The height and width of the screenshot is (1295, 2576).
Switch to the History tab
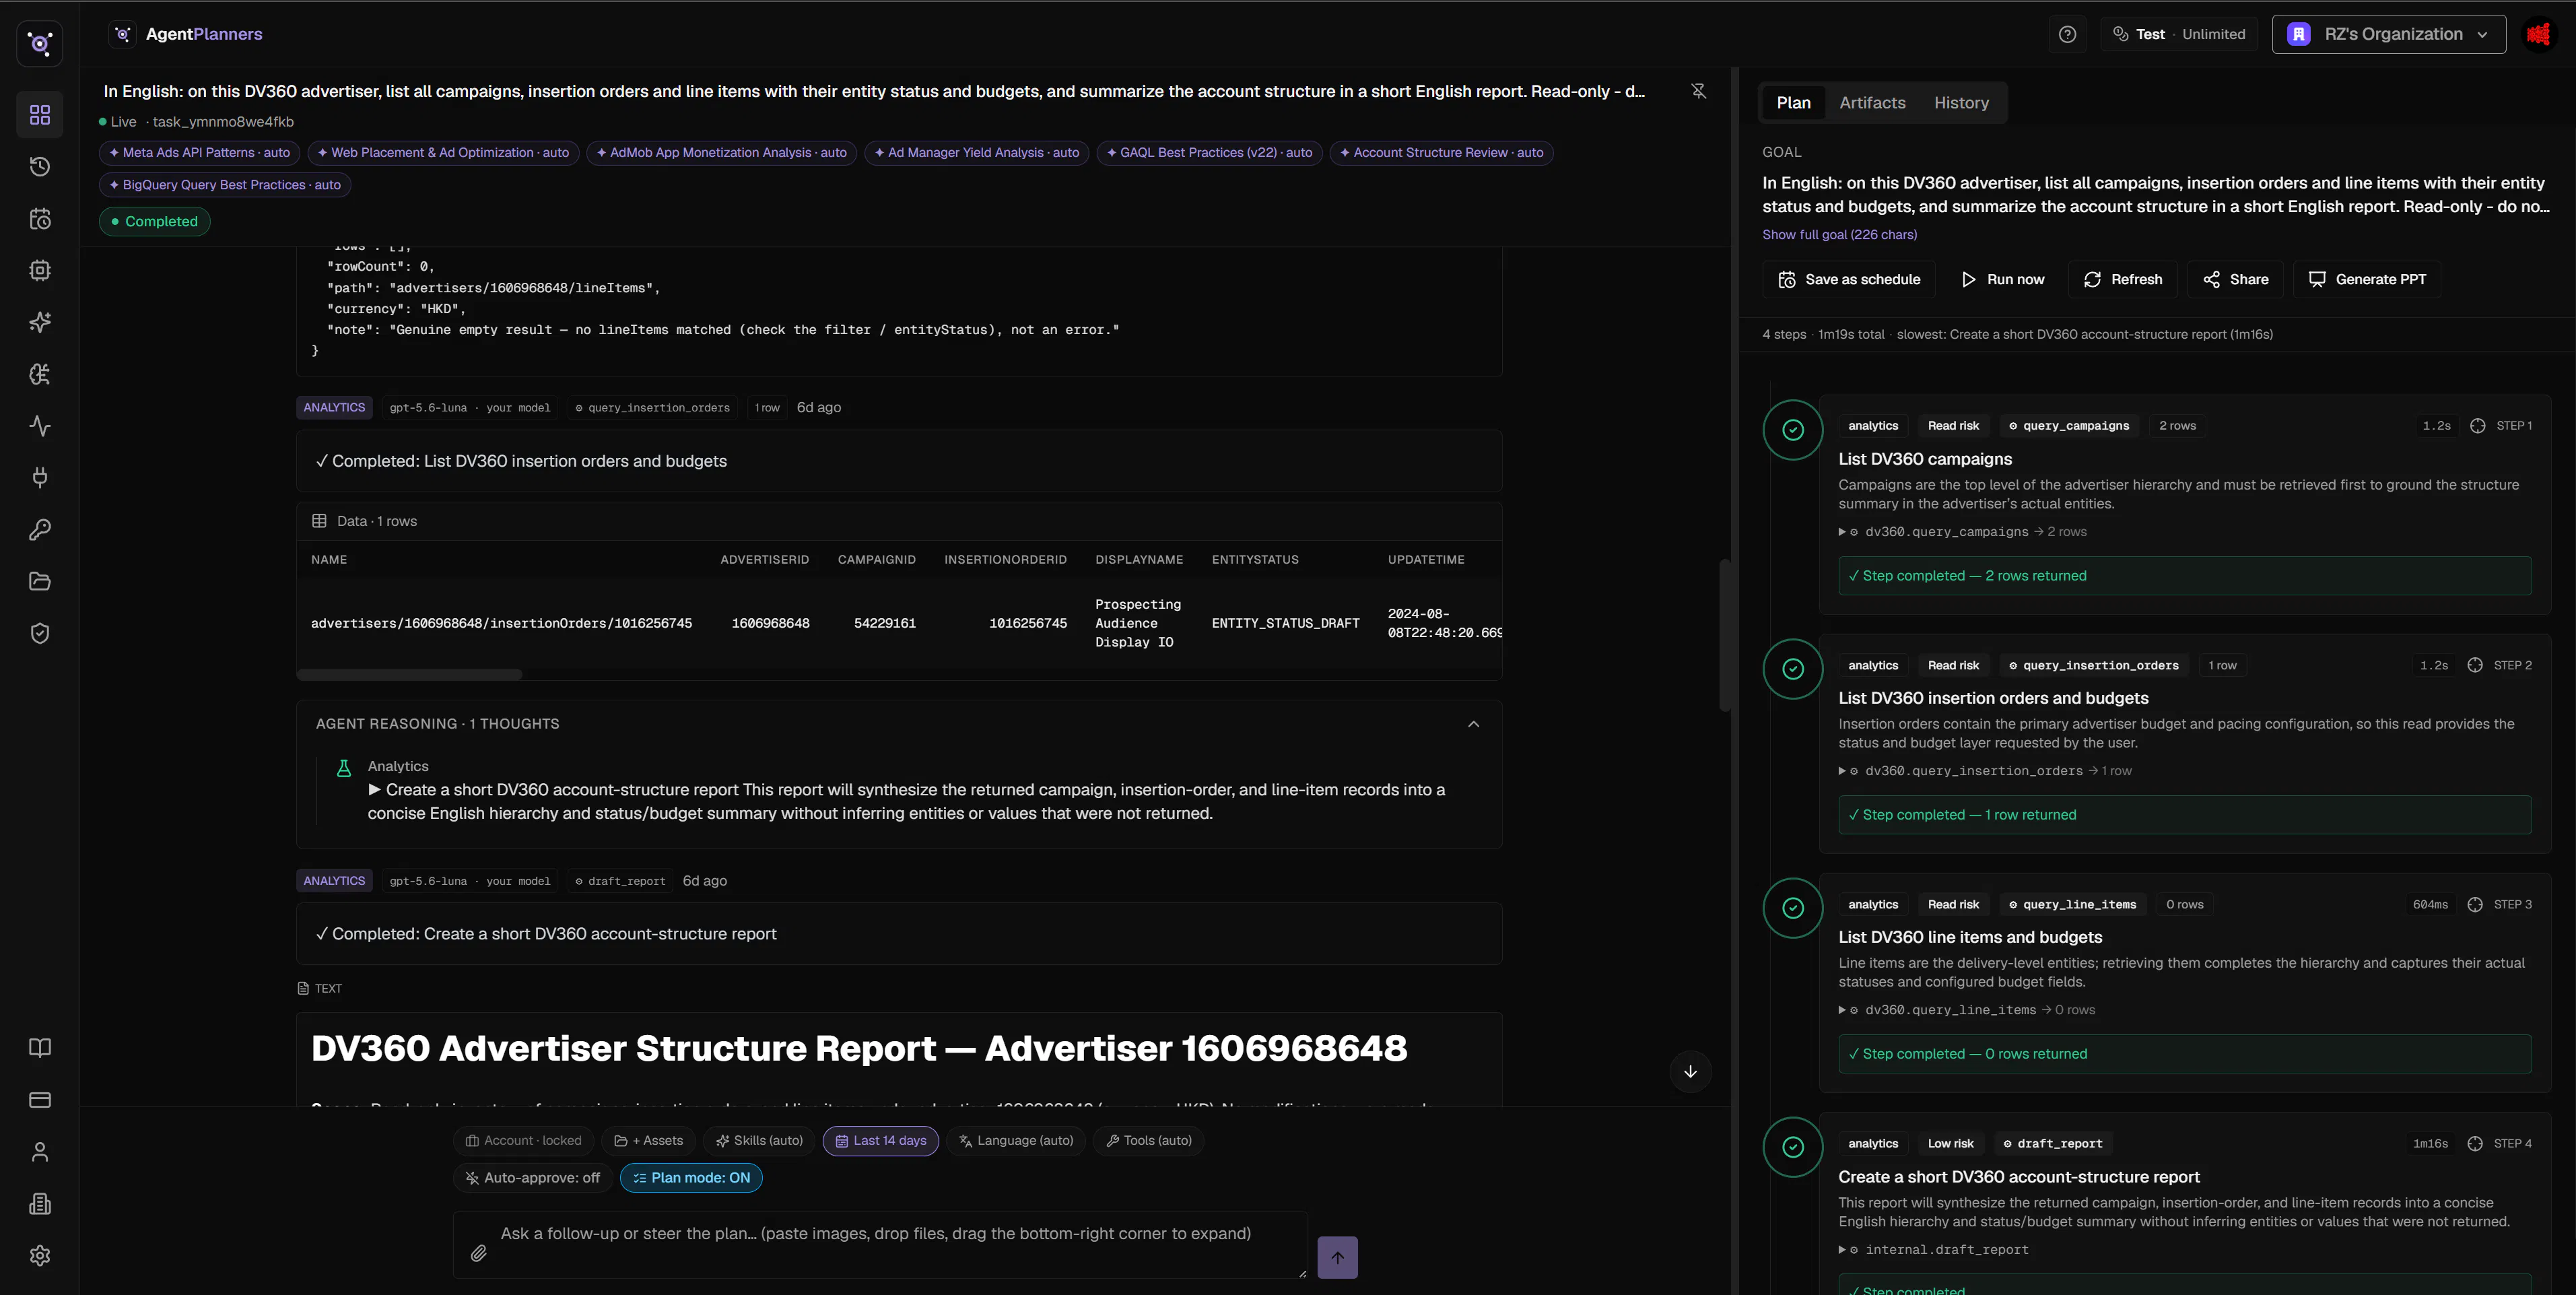[x=1961, y=103]
